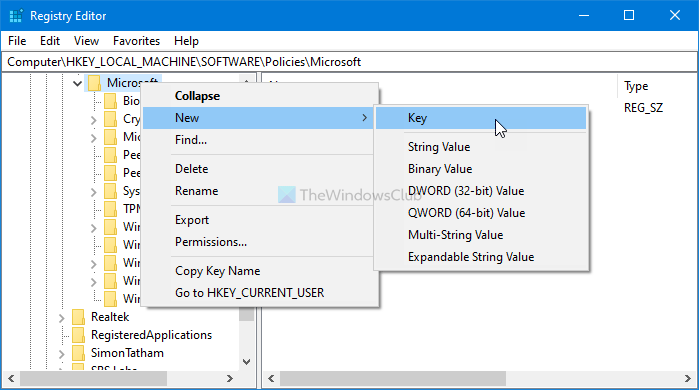Viewport: 700px width, 390px height.
Task: Click the Mic subkey folder icon
Action: (110, 137)
